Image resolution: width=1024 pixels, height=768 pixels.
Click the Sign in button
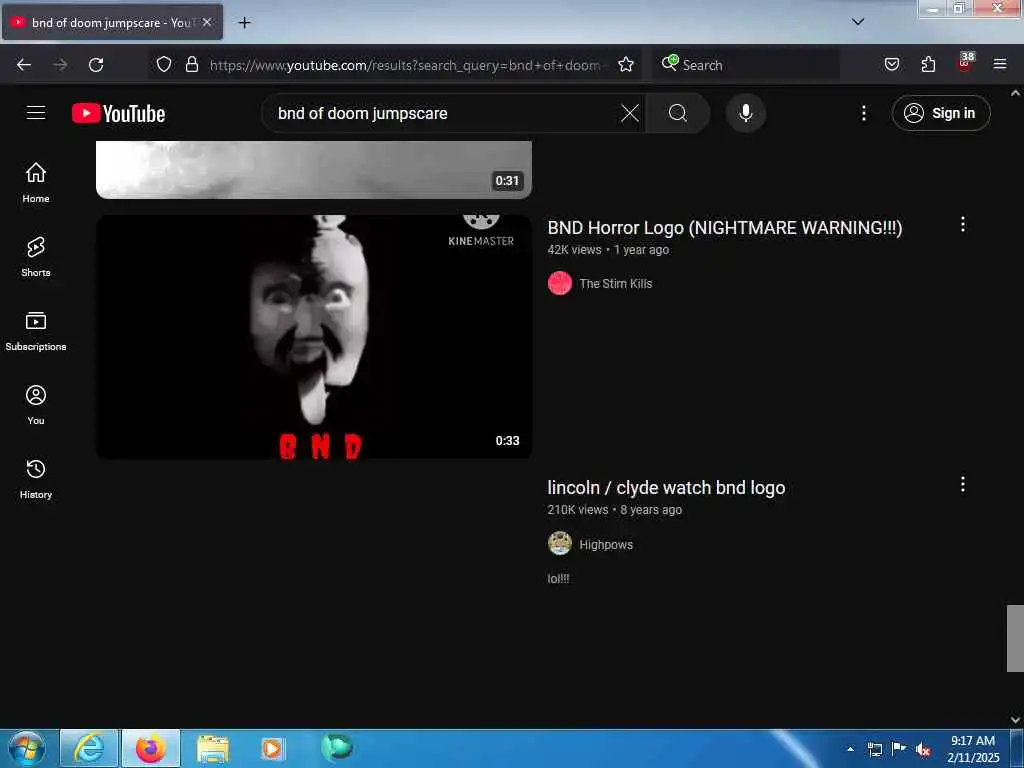940,113
